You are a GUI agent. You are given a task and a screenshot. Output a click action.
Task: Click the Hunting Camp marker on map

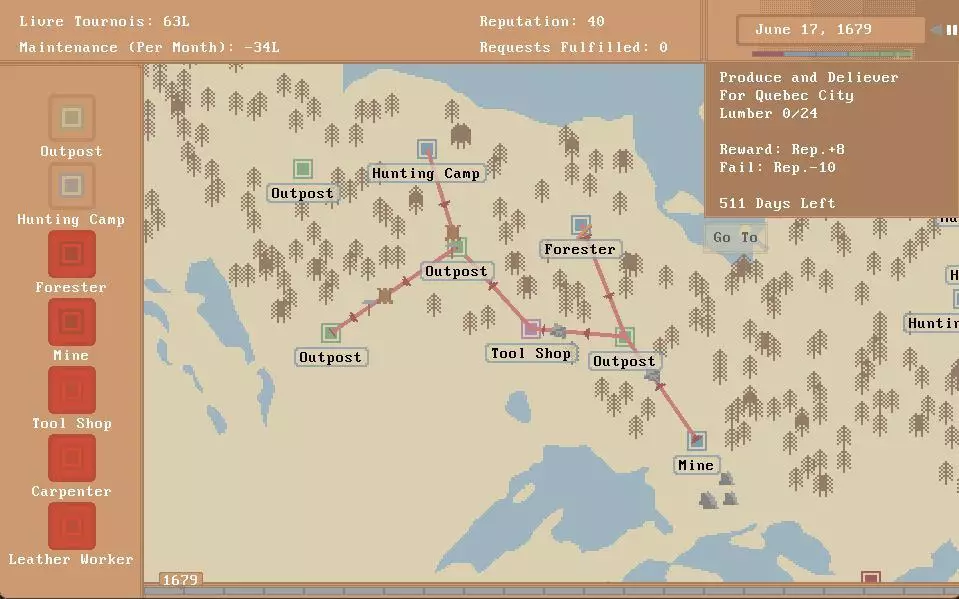pos(427,149)
